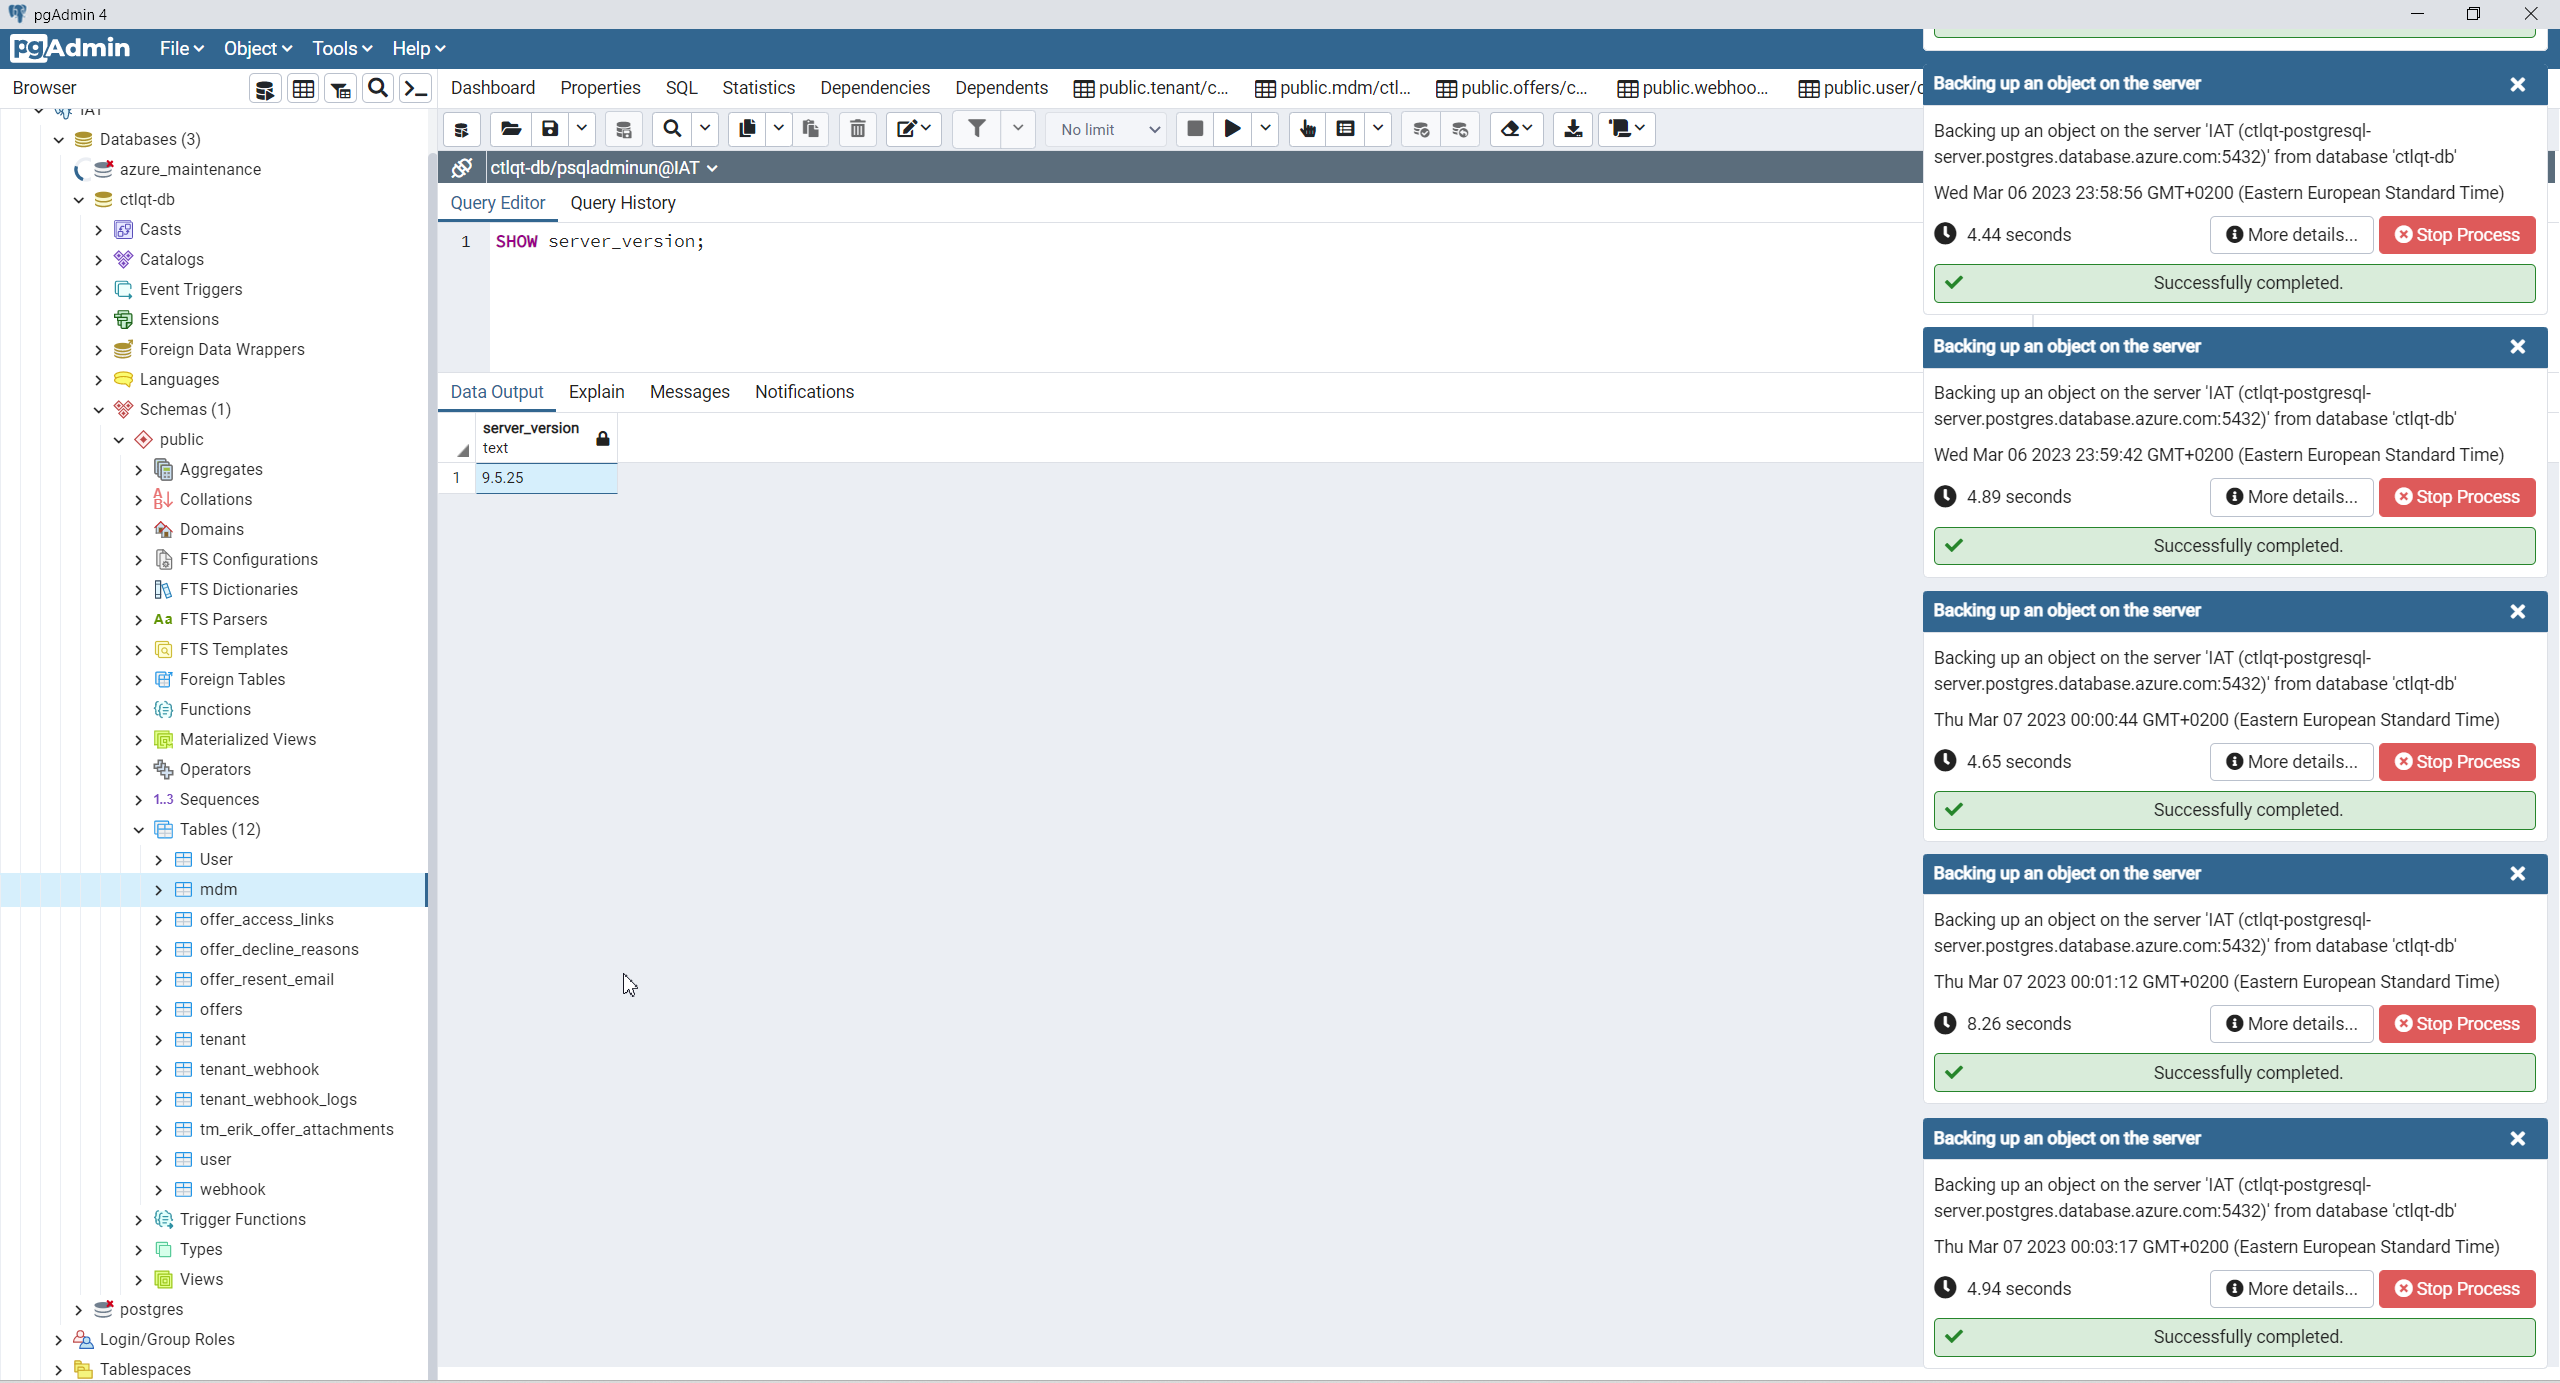
Task: Click the Filter rows funnel icon
Action: point(976,129)
